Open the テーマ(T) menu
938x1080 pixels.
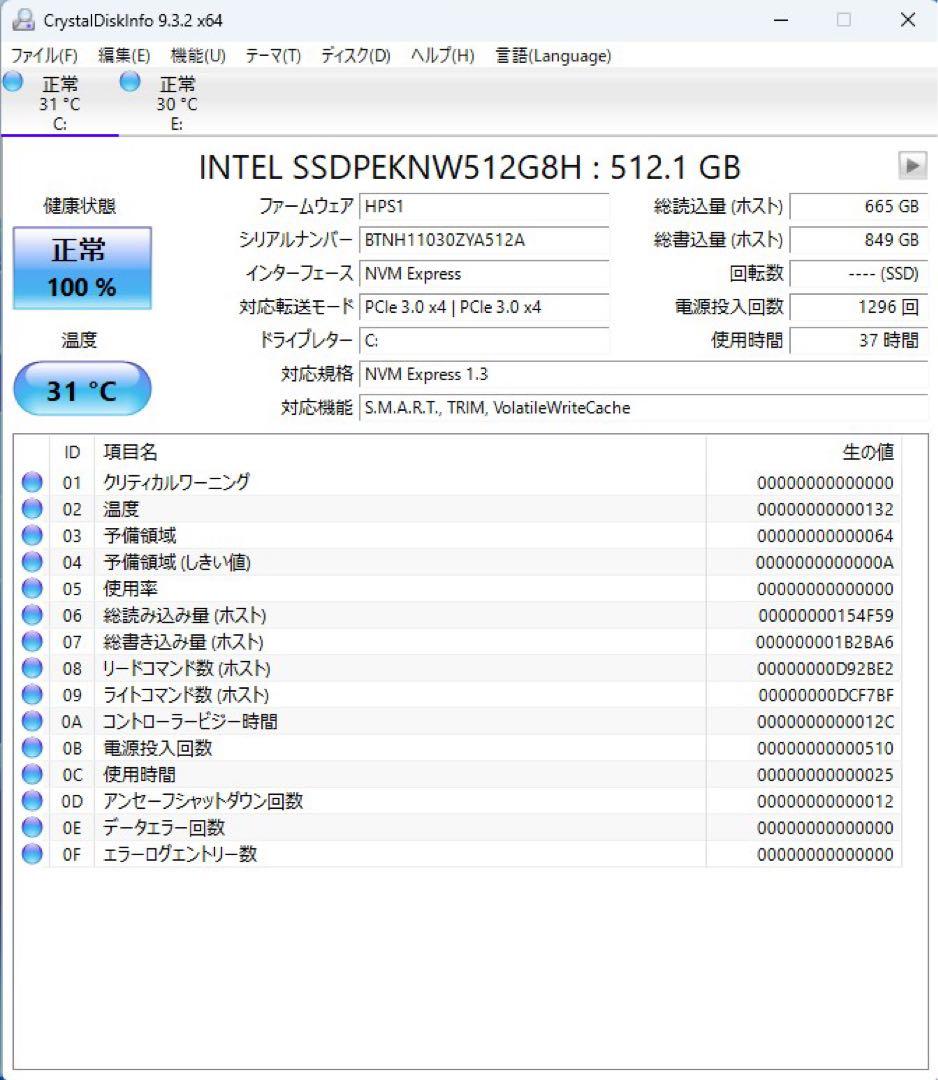click(272, 56)
